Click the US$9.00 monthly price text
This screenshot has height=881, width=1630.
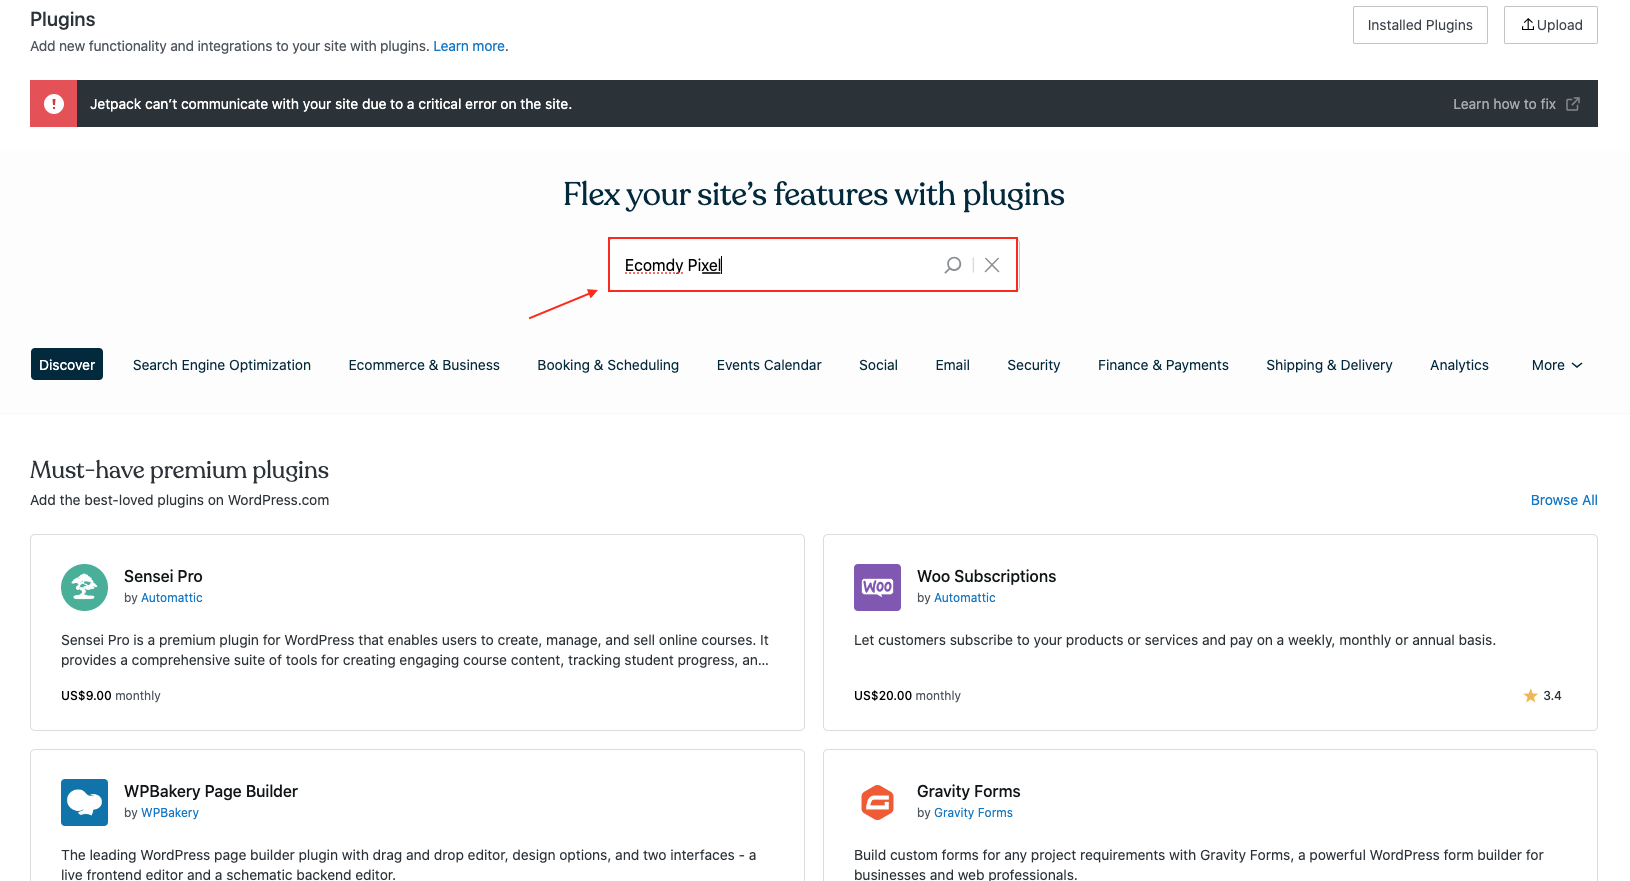(x=111, y=696)
